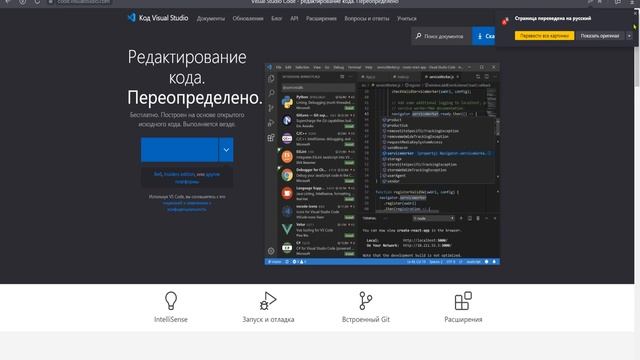The image size is (640, 360).
Task: Click the Расширения blocks icon
Action: point(463,301)
